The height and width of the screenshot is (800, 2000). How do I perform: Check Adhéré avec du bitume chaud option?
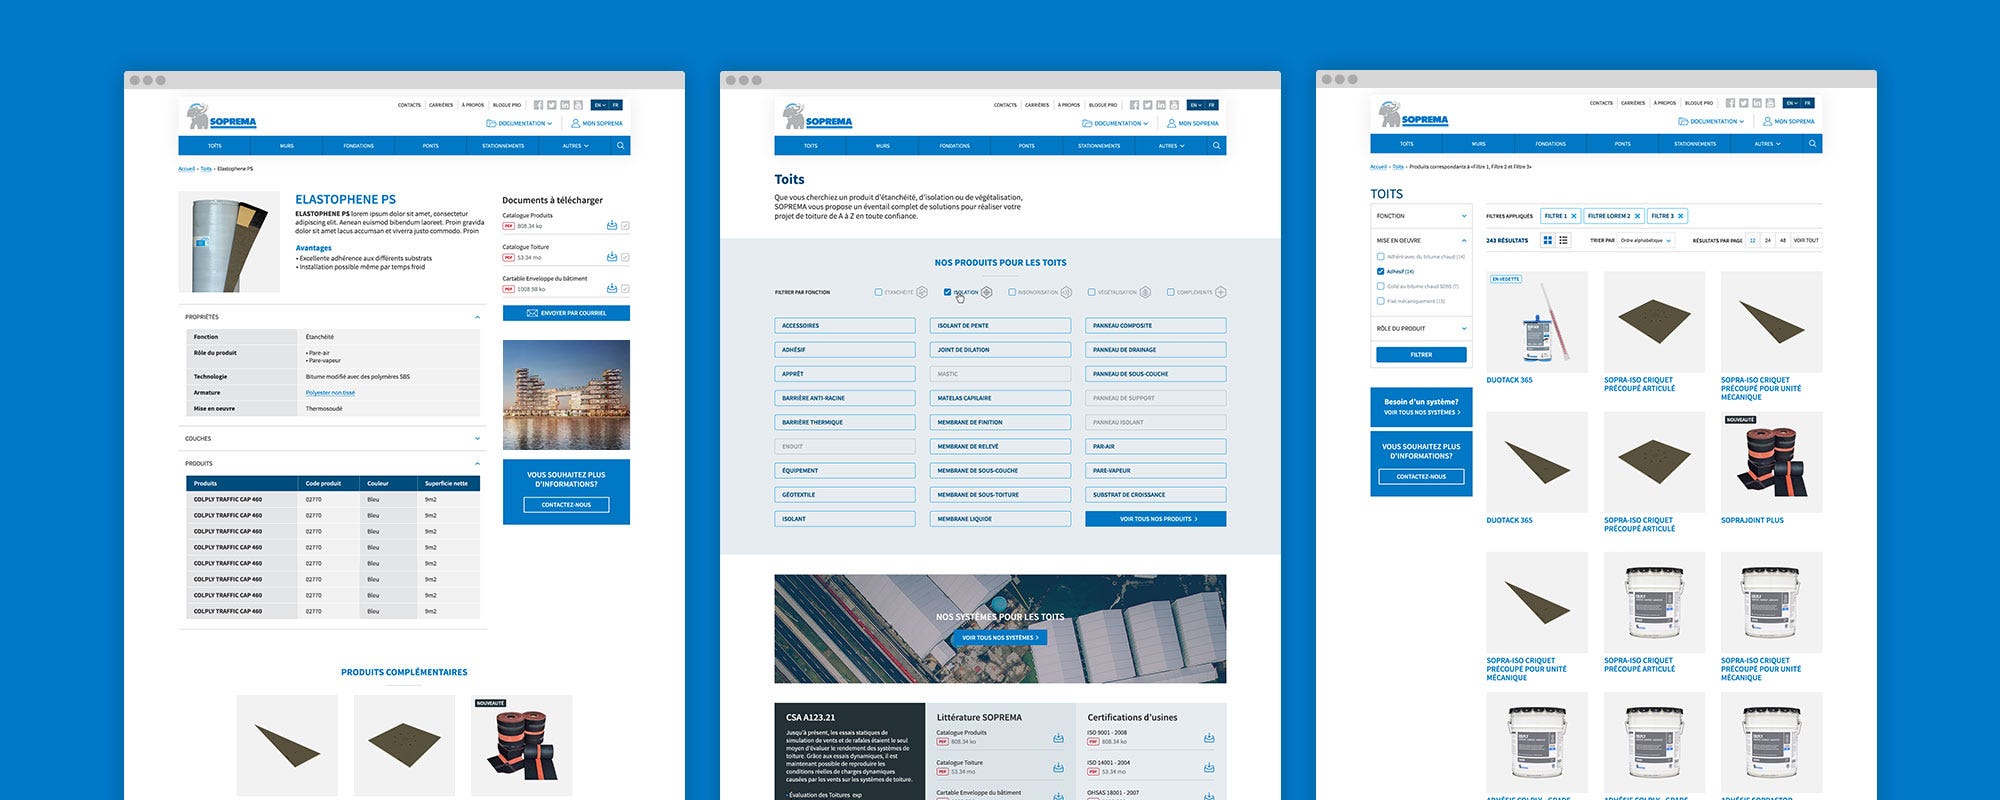[x=1381, y=257]
